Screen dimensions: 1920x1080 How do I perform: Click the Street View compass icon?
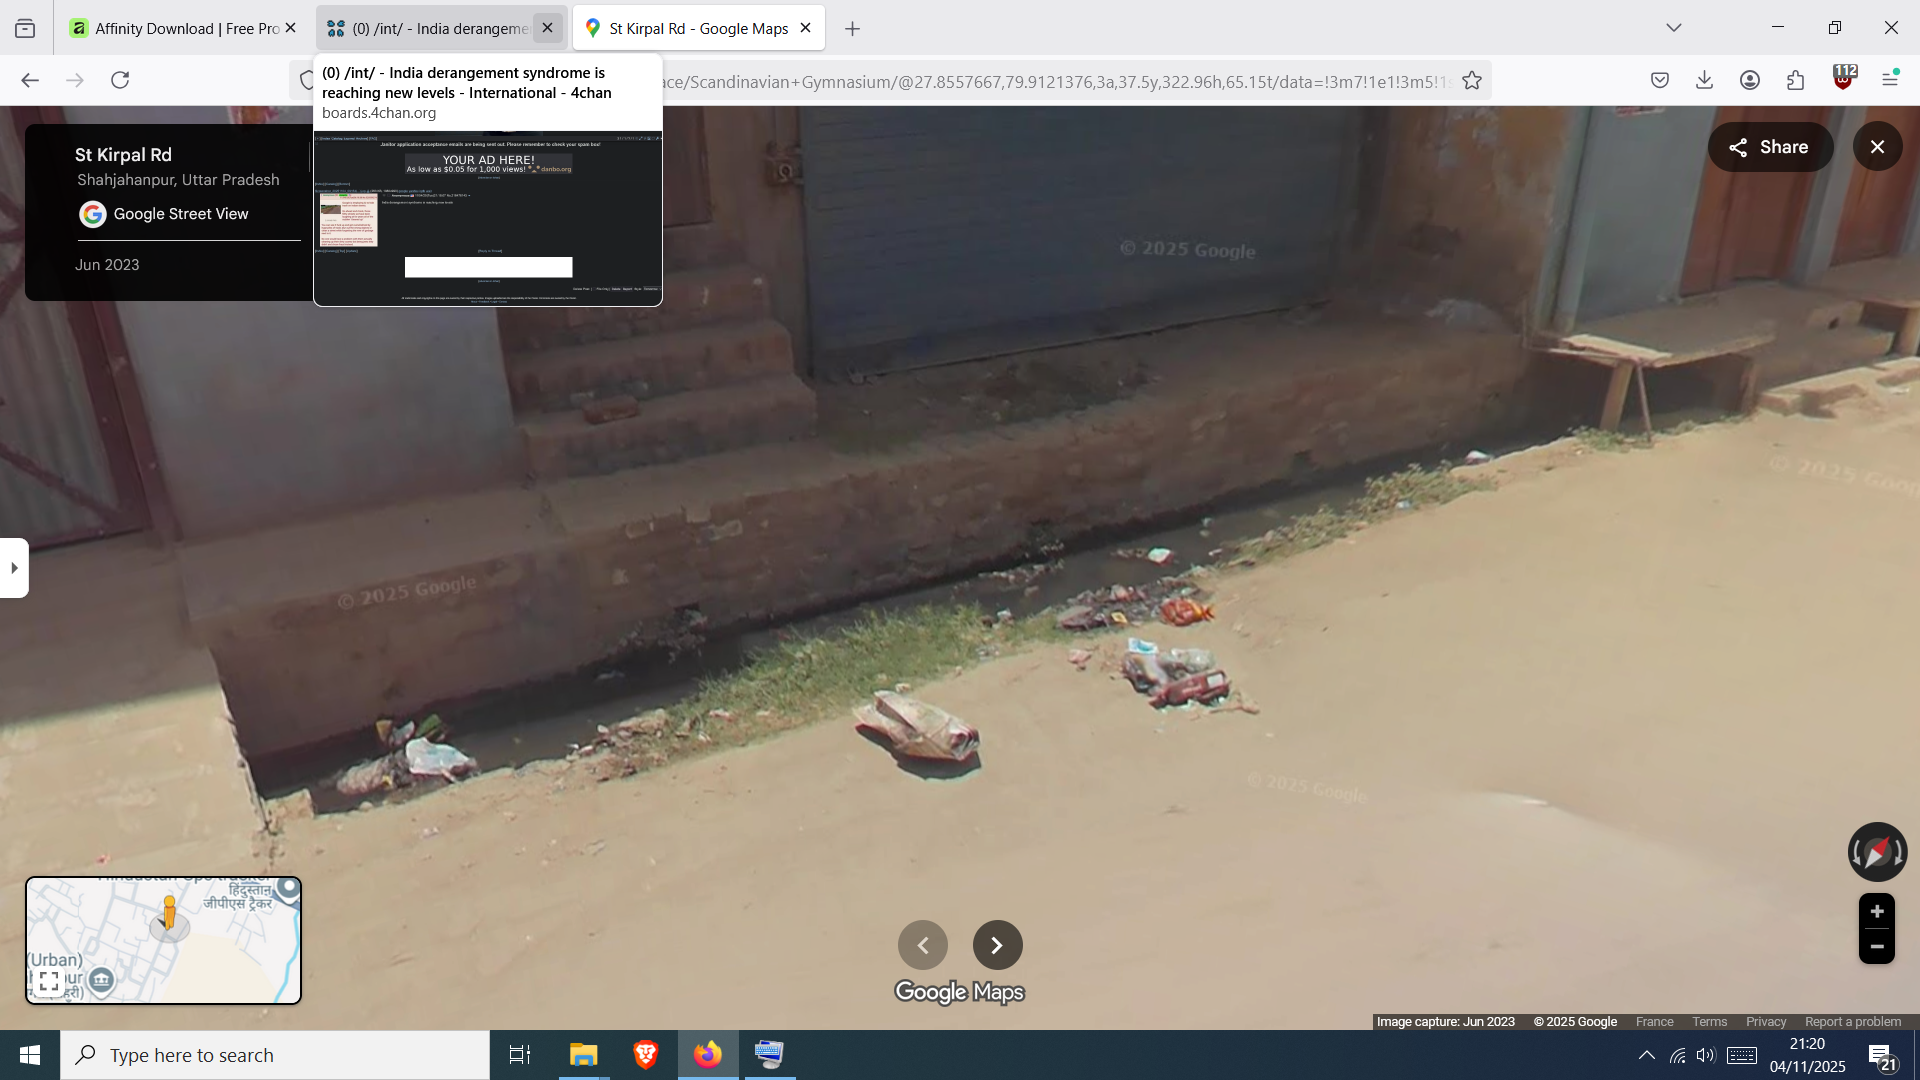pyautogui.click(x=1877, y=852)
